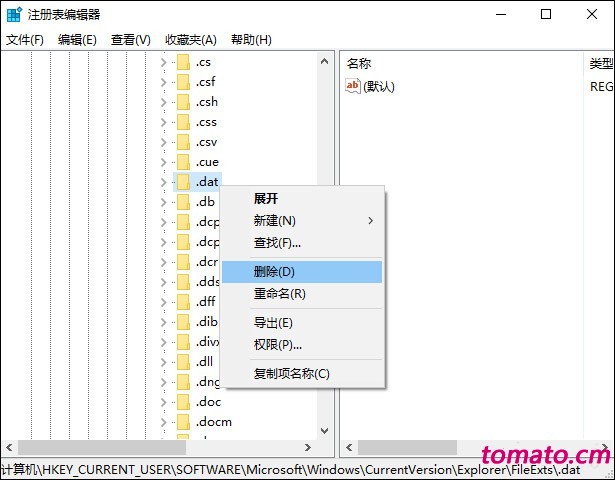Image resolution: width=615 pixels, height=480 pixels.
Task: Expand the .csh registry key
Action: 164,102
